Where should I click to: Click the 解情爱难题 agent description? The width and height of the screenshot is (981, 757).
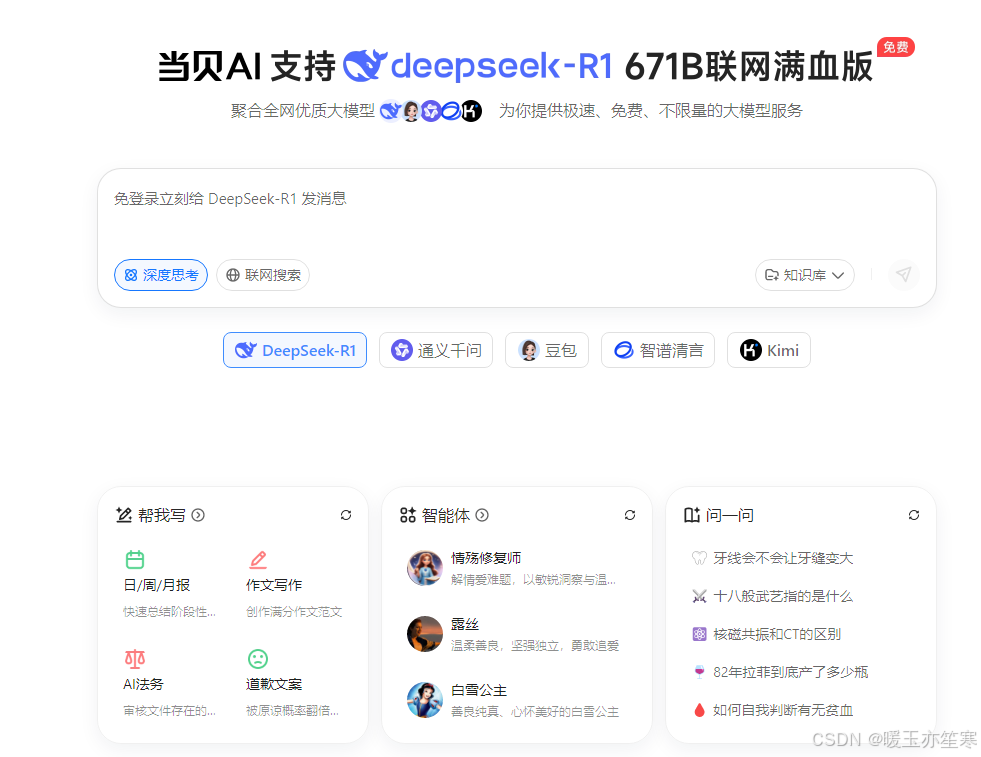[533, 580]
